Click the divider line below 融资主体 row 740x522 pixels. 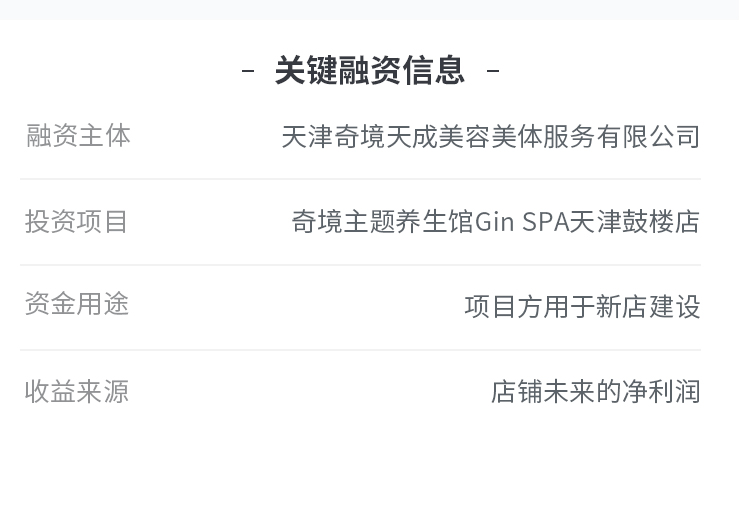361,179
